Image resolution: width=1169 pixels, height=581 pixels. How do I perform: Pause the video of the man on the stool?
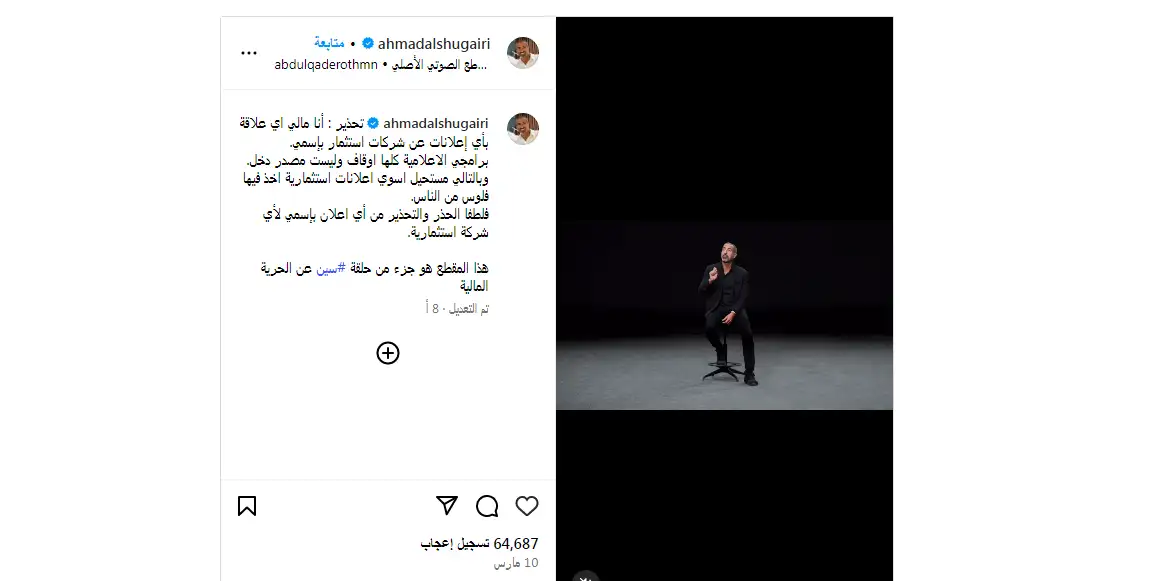[x=724, y=298]
